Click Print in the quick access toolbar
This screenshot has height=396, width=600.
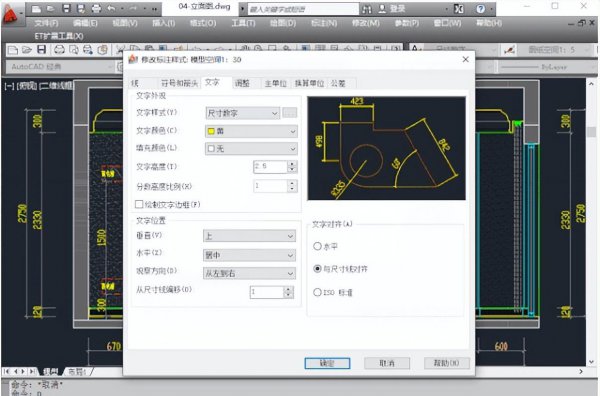click(96, 8)
